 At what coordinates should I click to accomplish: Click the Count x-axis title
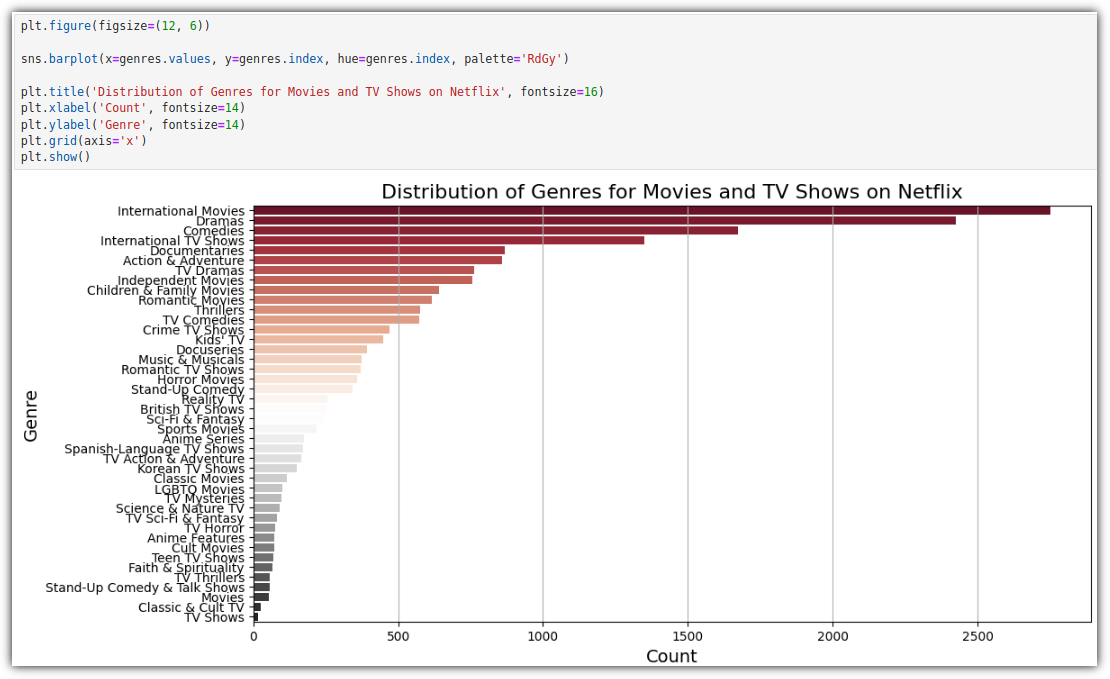tap(671, 656)
